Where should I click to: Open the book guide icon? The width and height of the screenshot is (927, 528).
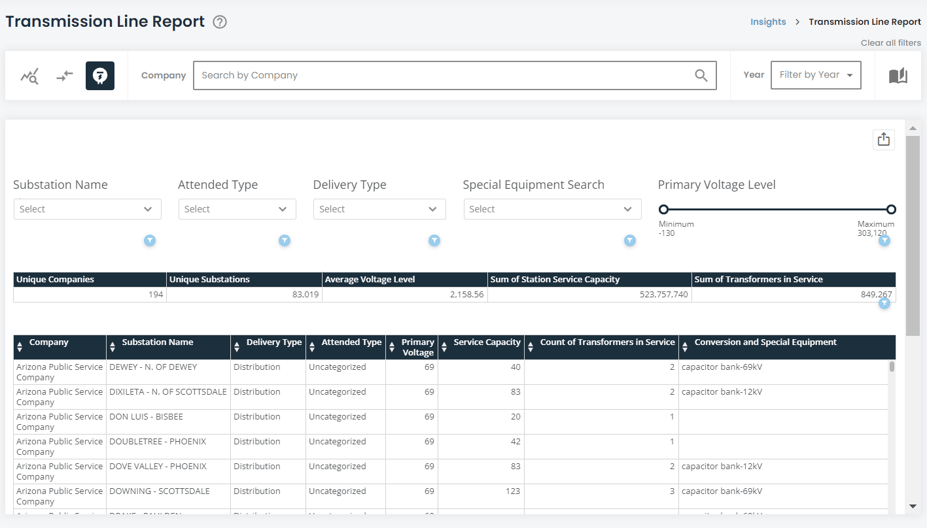click(x=898, y=76)
